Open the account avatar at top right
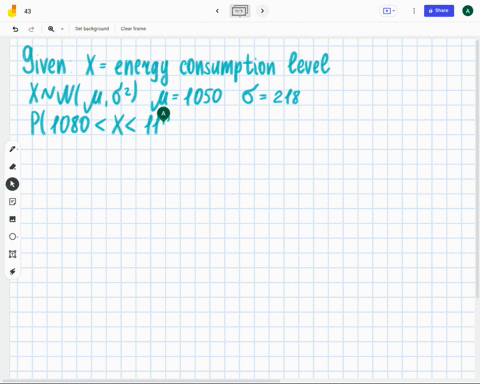The width and height of the screenshot is (480, 384). [x=468, y=11]
